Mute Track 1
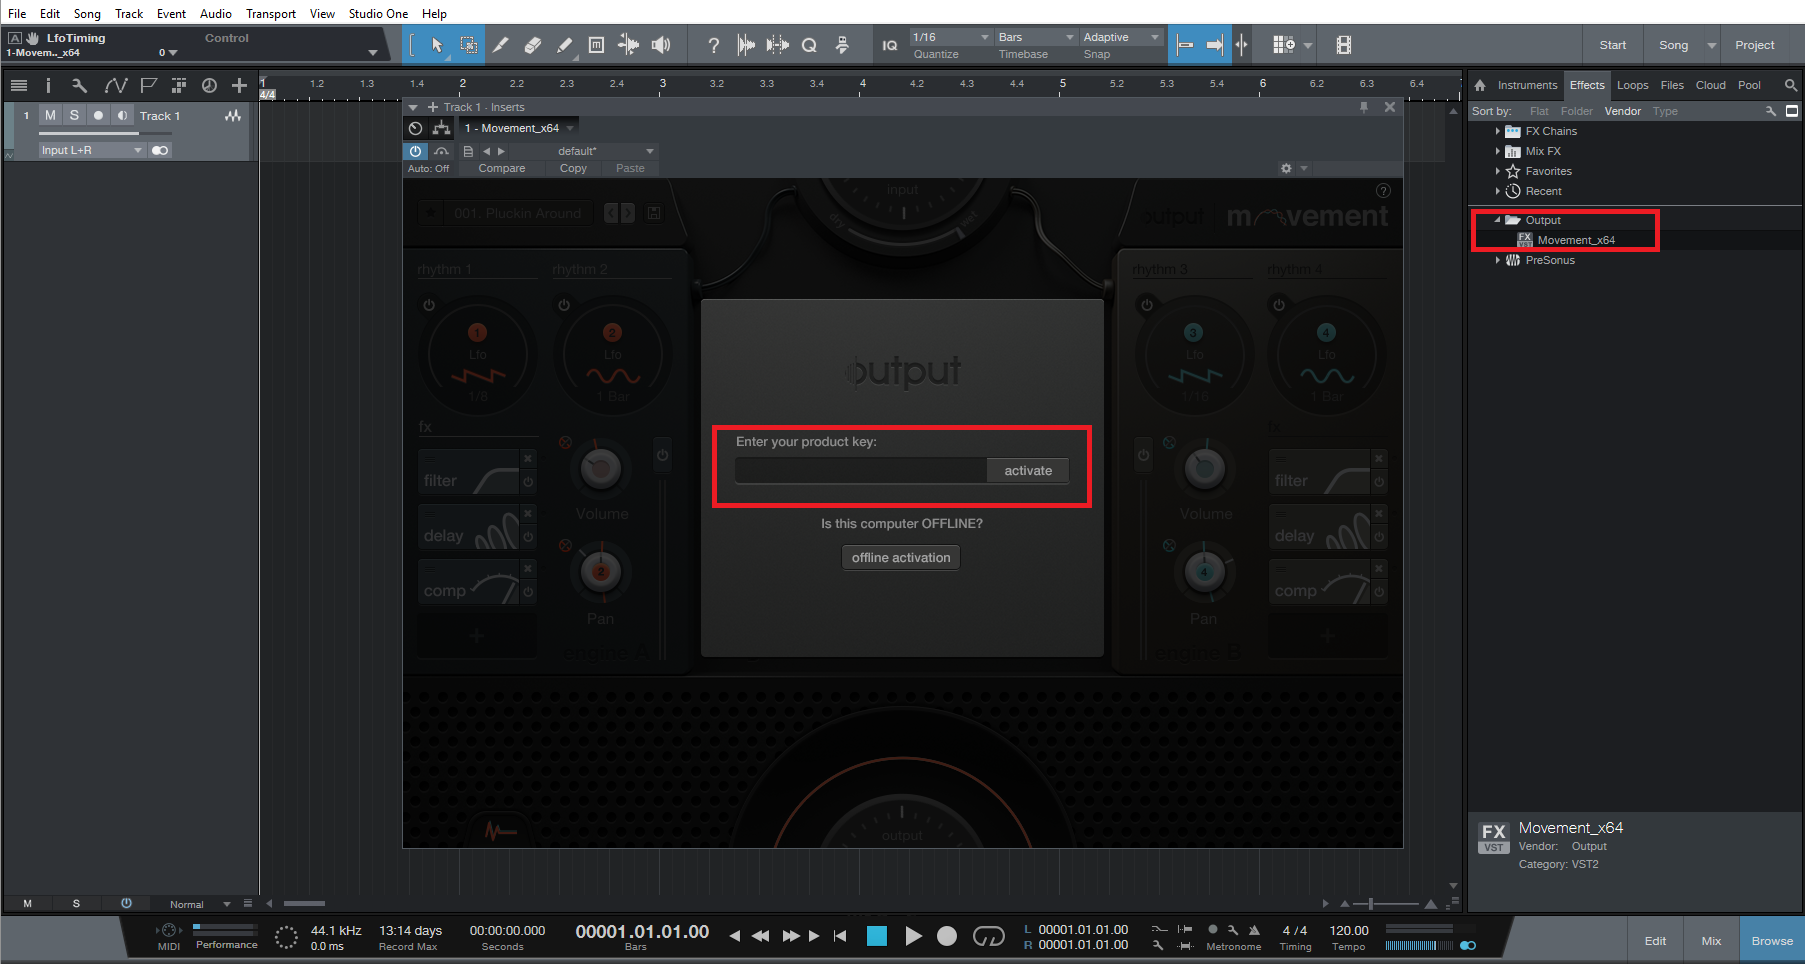Image resolution: width=1805 pixels, height=964 pixels. coord(50,116)
